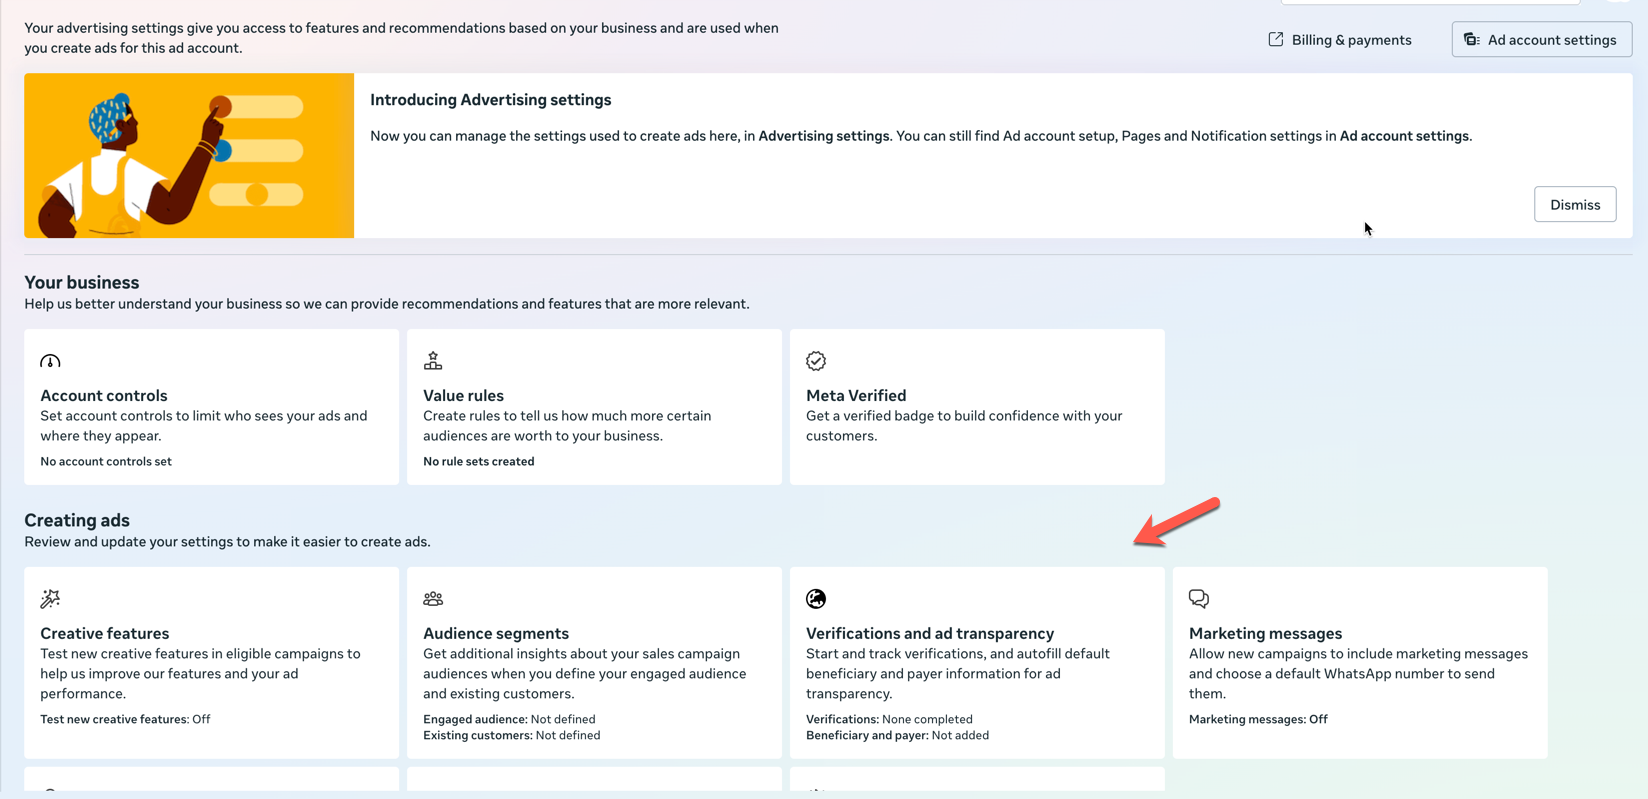Screen dimensions: 1648x799
Task: Click the Ad account settings icon
Action: click(x=1472, y=40)
